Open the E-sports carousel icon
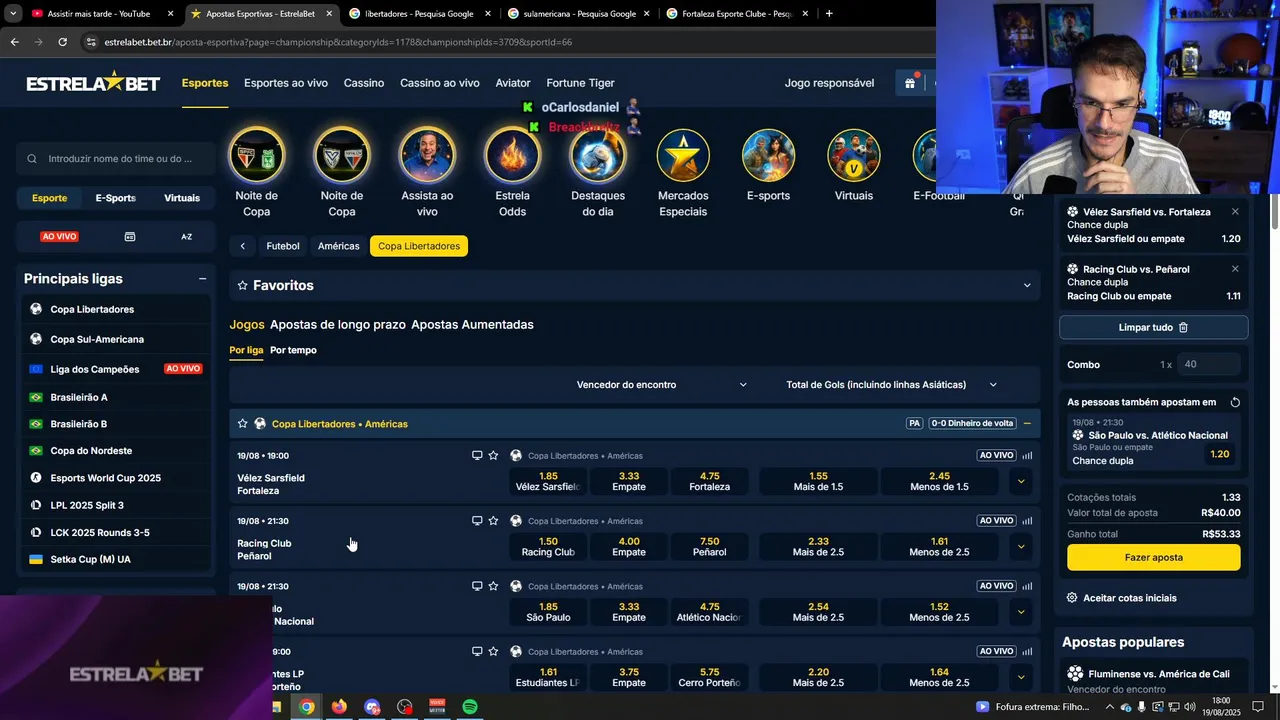 point(768,156)
